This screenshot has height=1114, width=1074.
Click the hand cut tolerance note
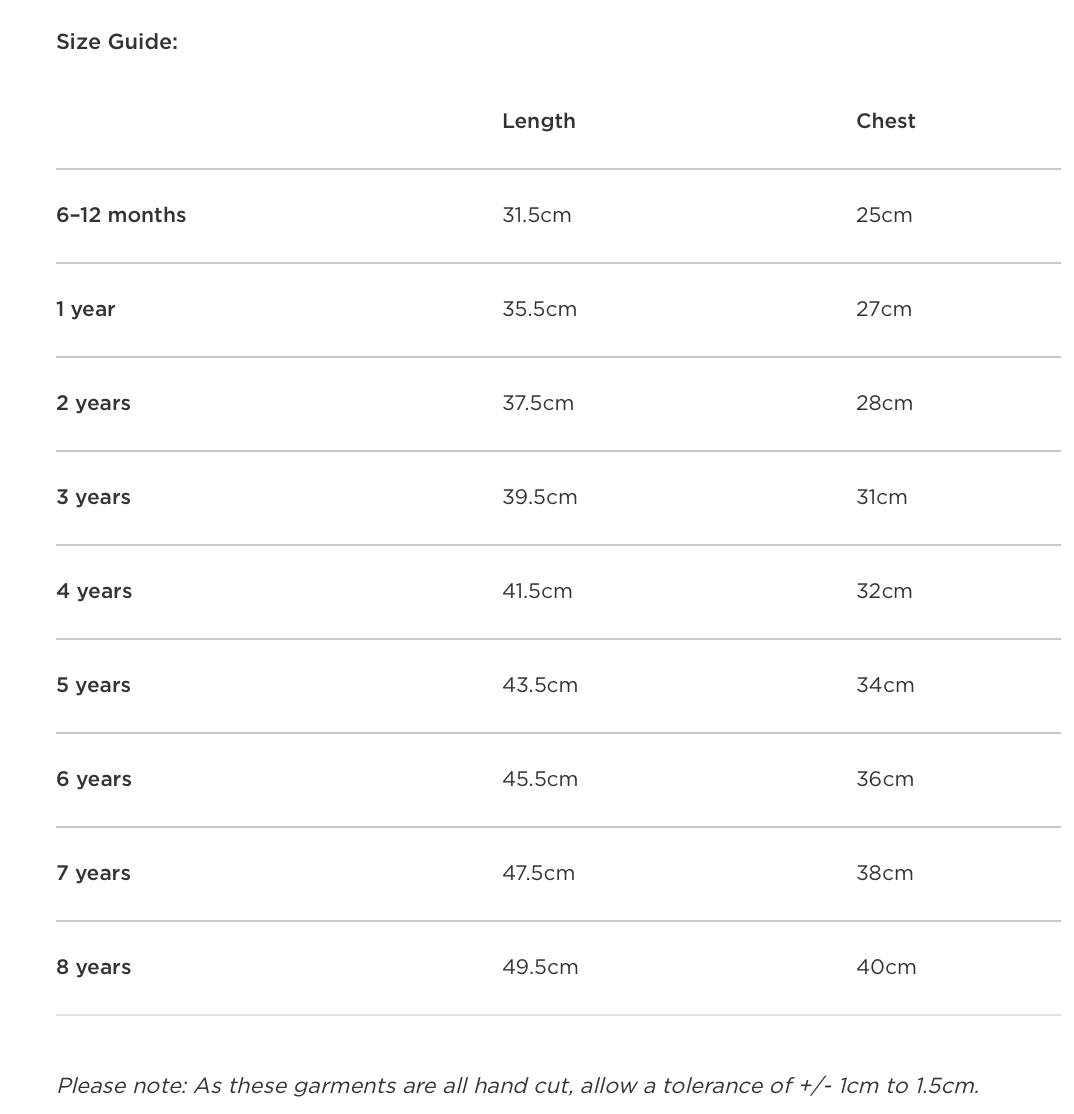(x=517, y=1085)
